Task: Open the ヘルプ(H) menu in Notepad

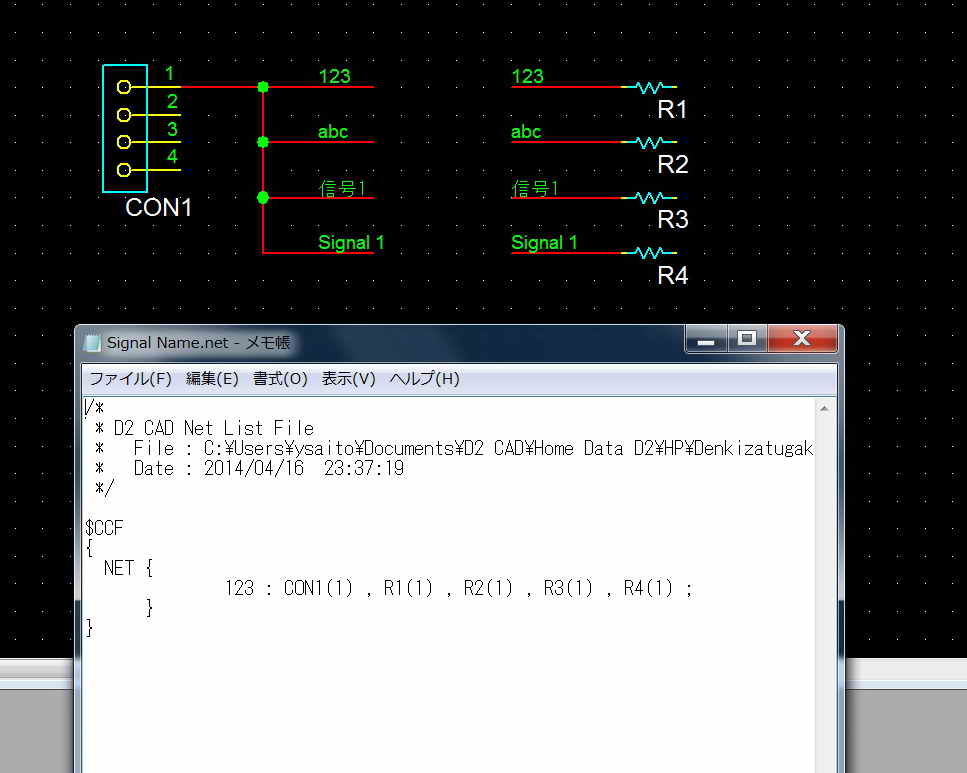Action: 424,378
